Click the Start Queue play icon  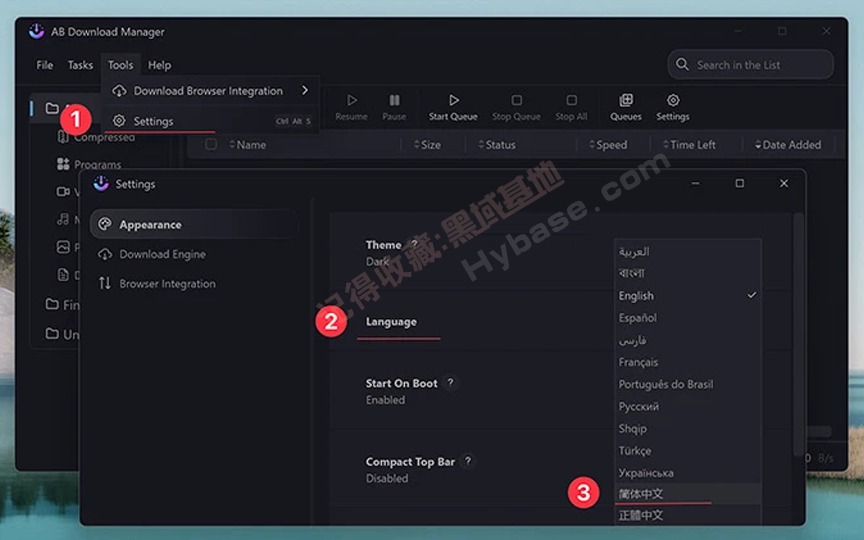[453, 100]
